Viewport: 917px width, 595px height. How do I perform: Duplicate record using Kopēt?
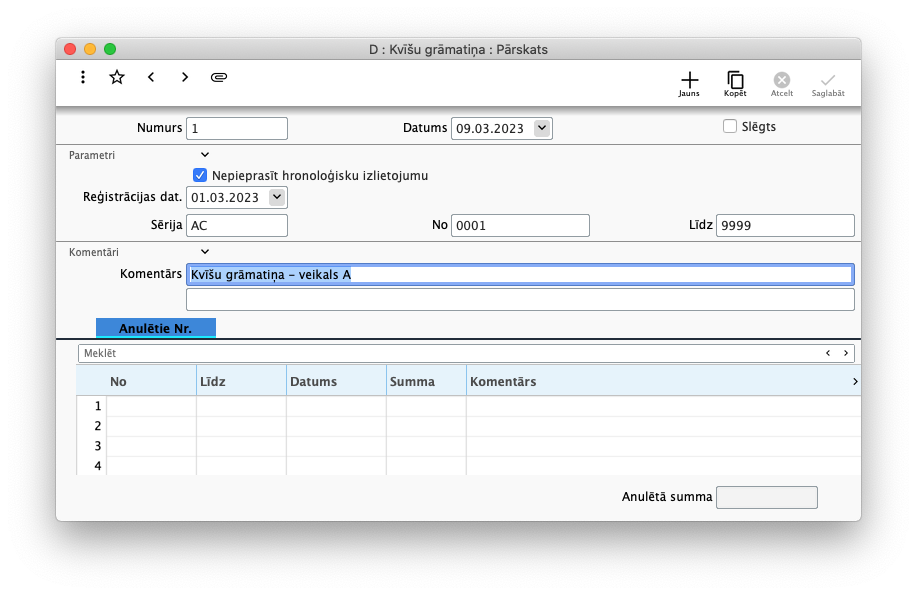tap(735, 84)
